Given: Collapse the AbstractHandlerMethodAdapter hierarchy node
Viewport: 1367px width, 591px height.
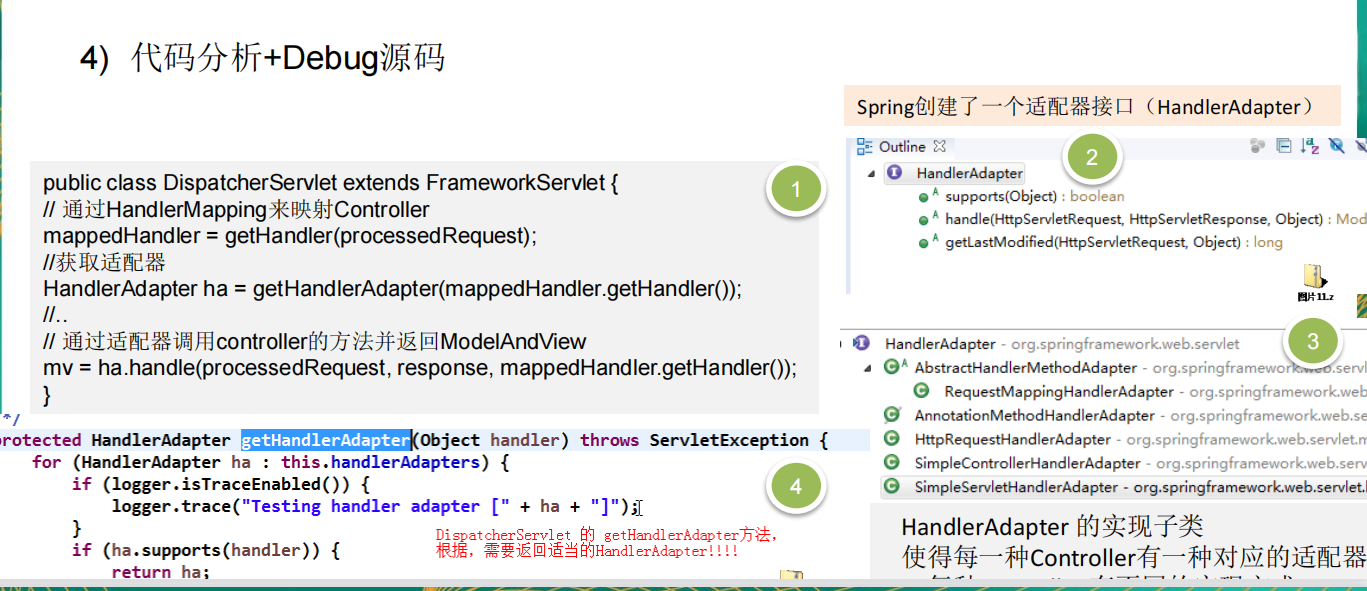Looking at the screenshot, I should pos(869,368).
